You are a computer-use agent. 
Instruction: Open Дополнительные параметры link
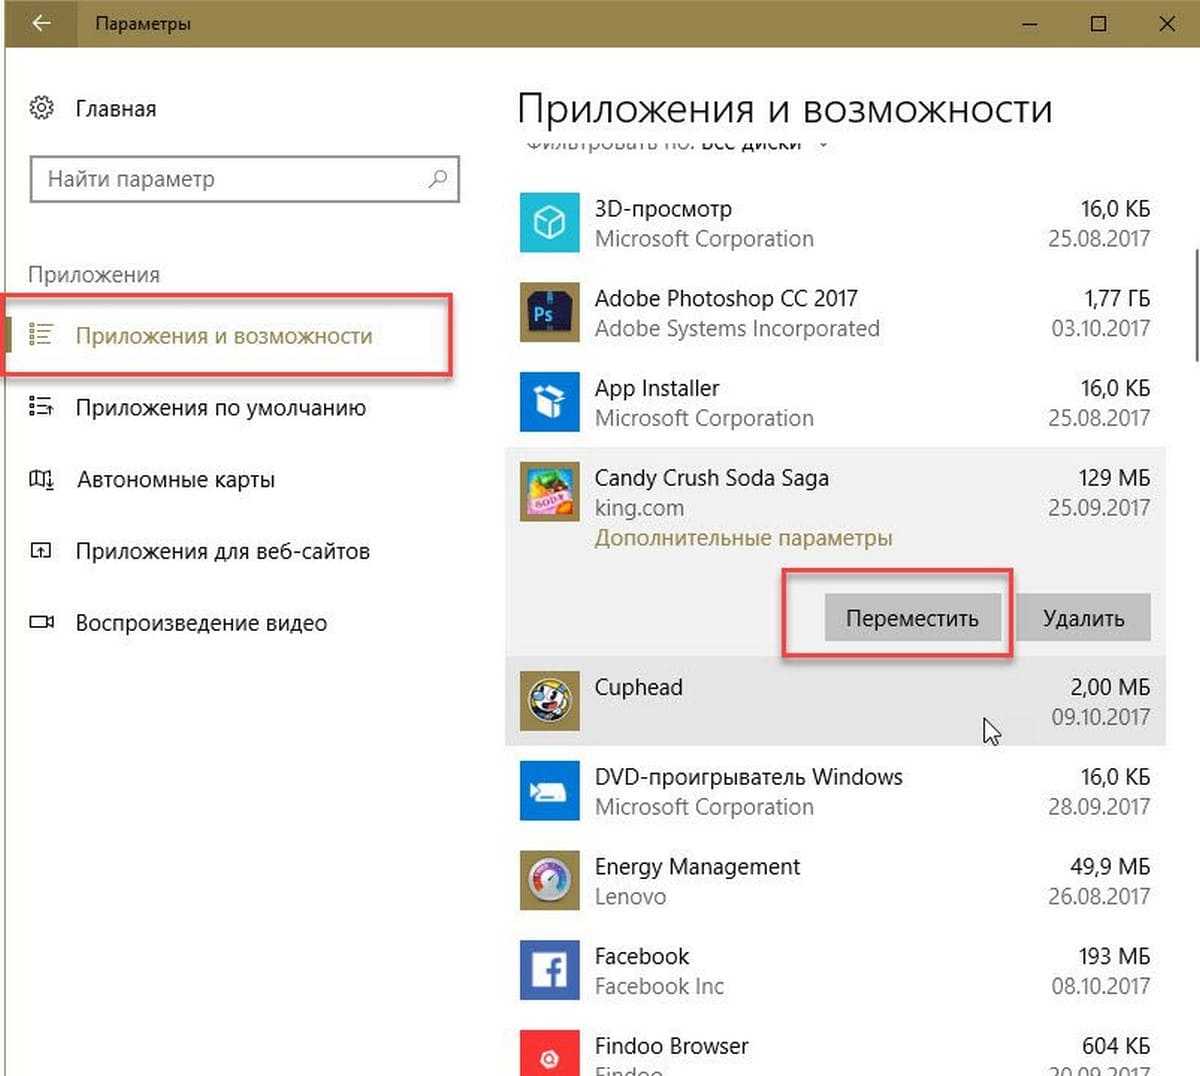point(743,538)
